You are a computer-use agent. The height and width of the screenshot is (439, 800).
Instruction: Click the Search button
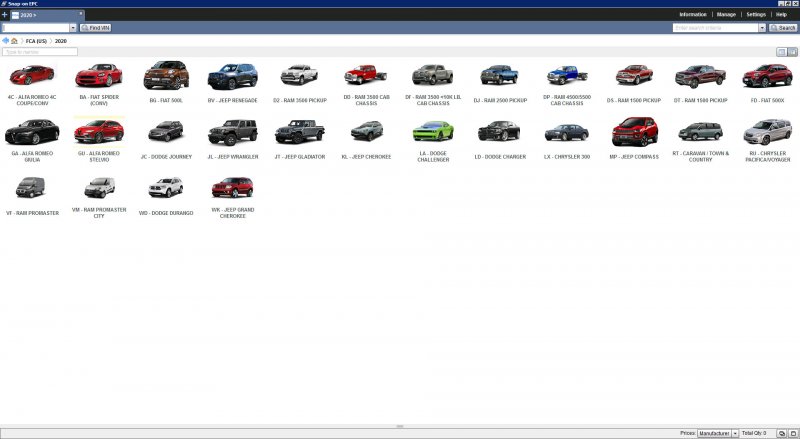783,28
